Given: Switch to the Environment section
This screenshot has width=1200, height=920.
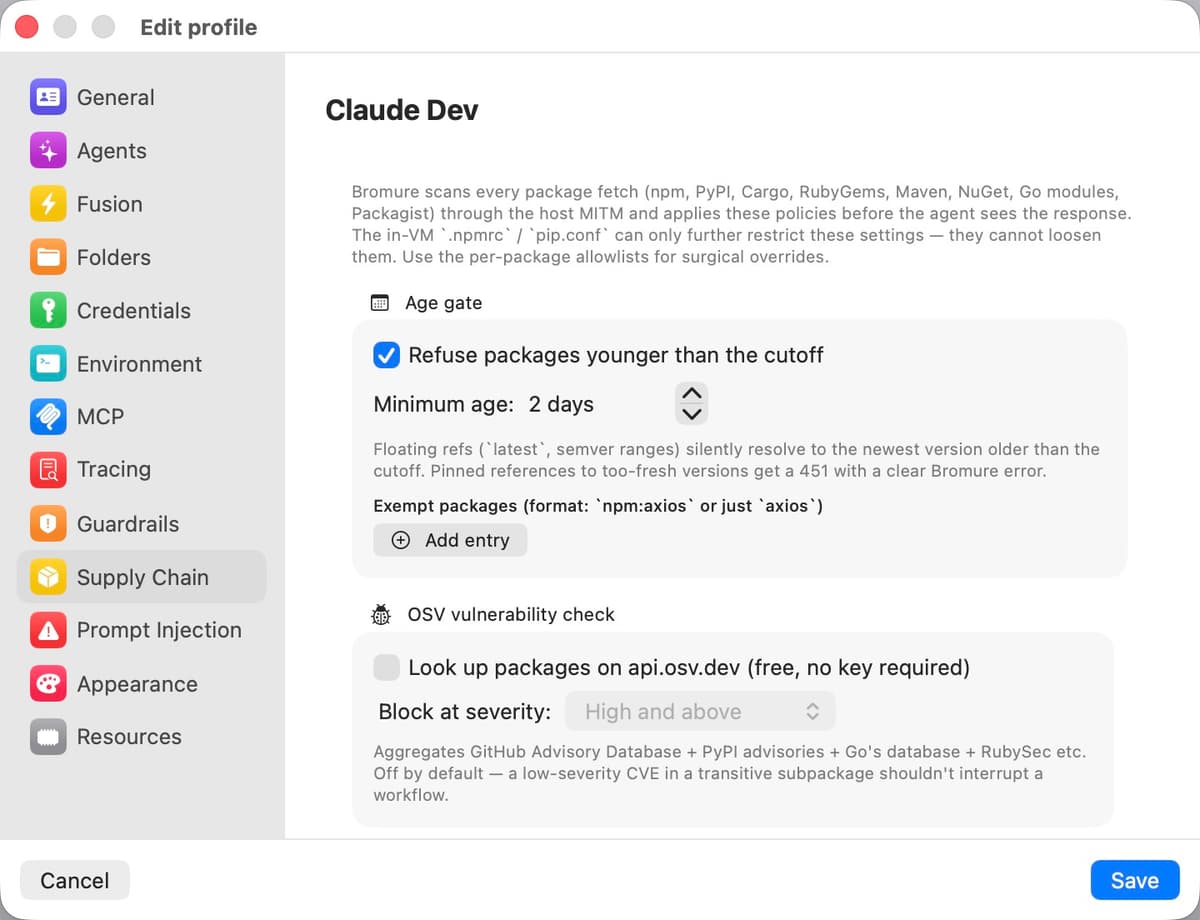Looking at the screenshot, I should 141,364.
